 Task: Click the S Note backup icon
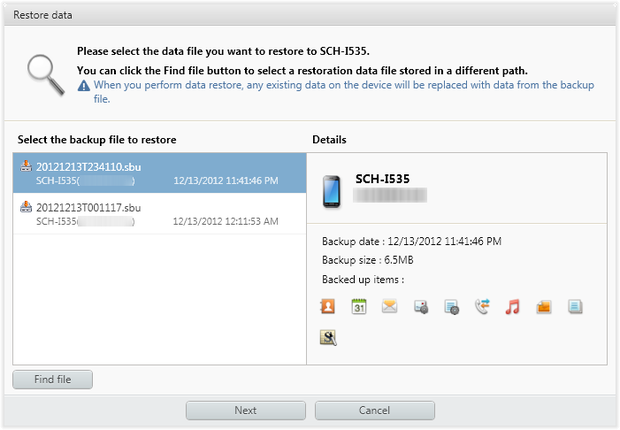click(x=327, y=338)
